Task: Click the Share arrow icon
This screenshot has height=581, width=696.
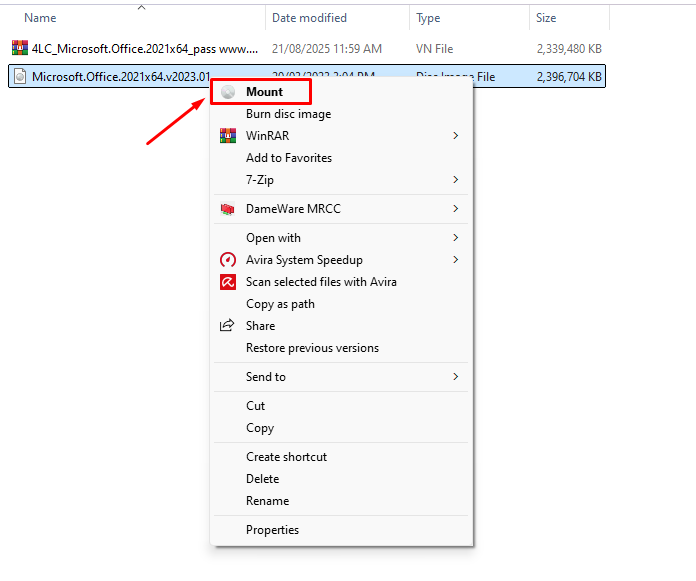Action: click(227, 326)
